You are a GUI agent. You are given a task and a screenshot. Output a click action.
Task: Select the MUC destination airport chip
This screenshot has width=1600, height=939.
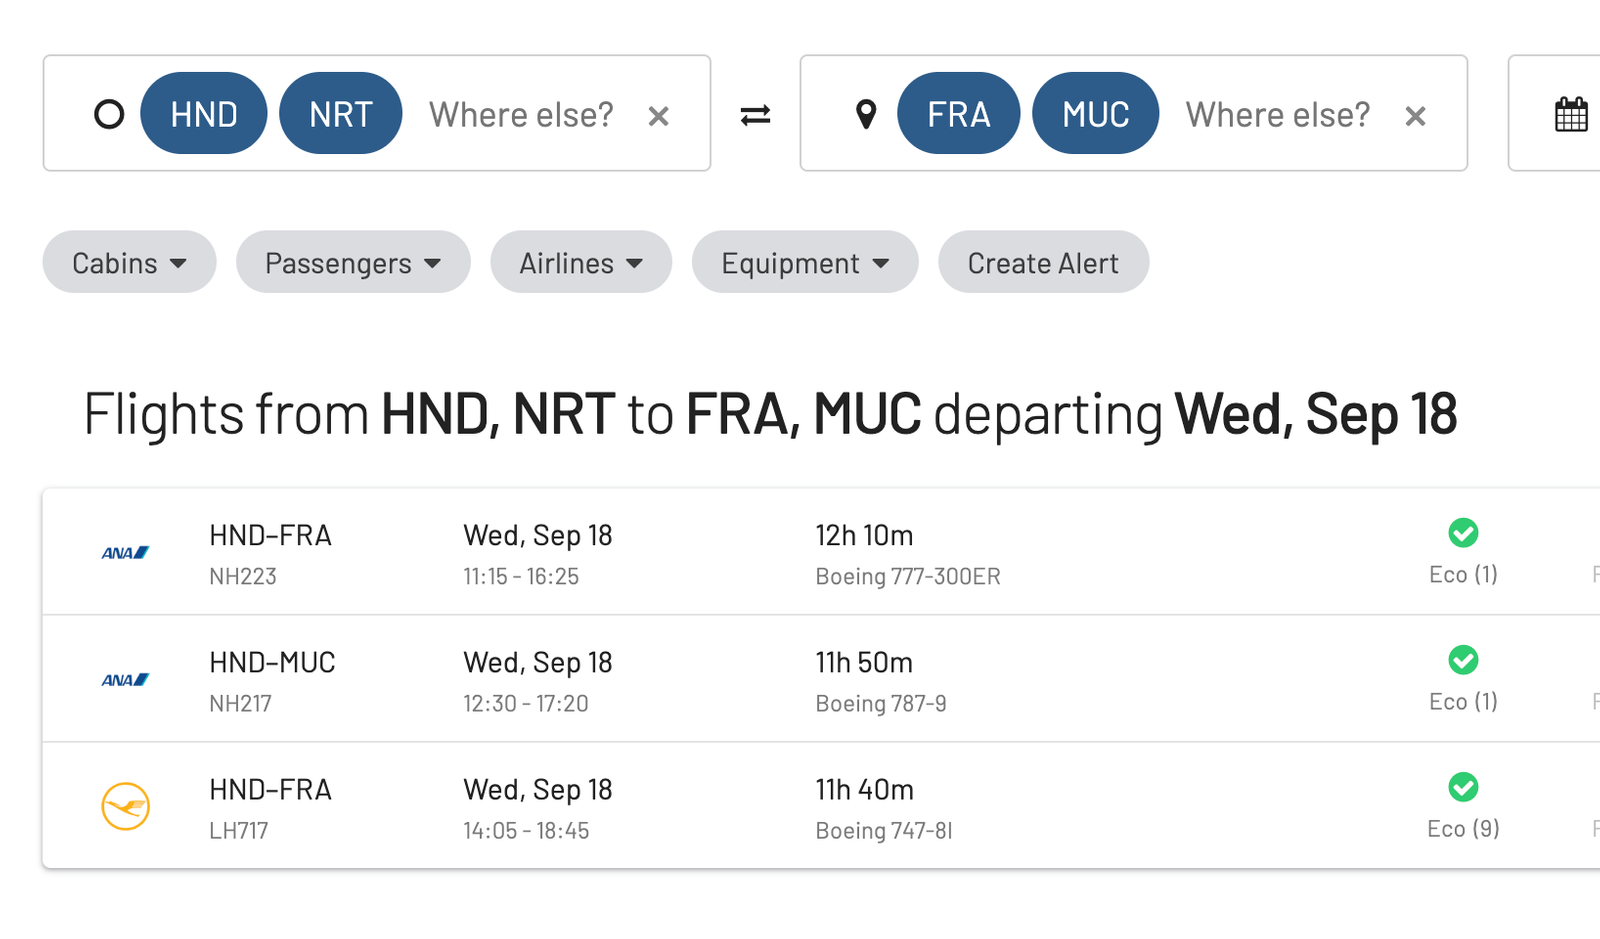pyautogui.click(x=1096, y=113)
